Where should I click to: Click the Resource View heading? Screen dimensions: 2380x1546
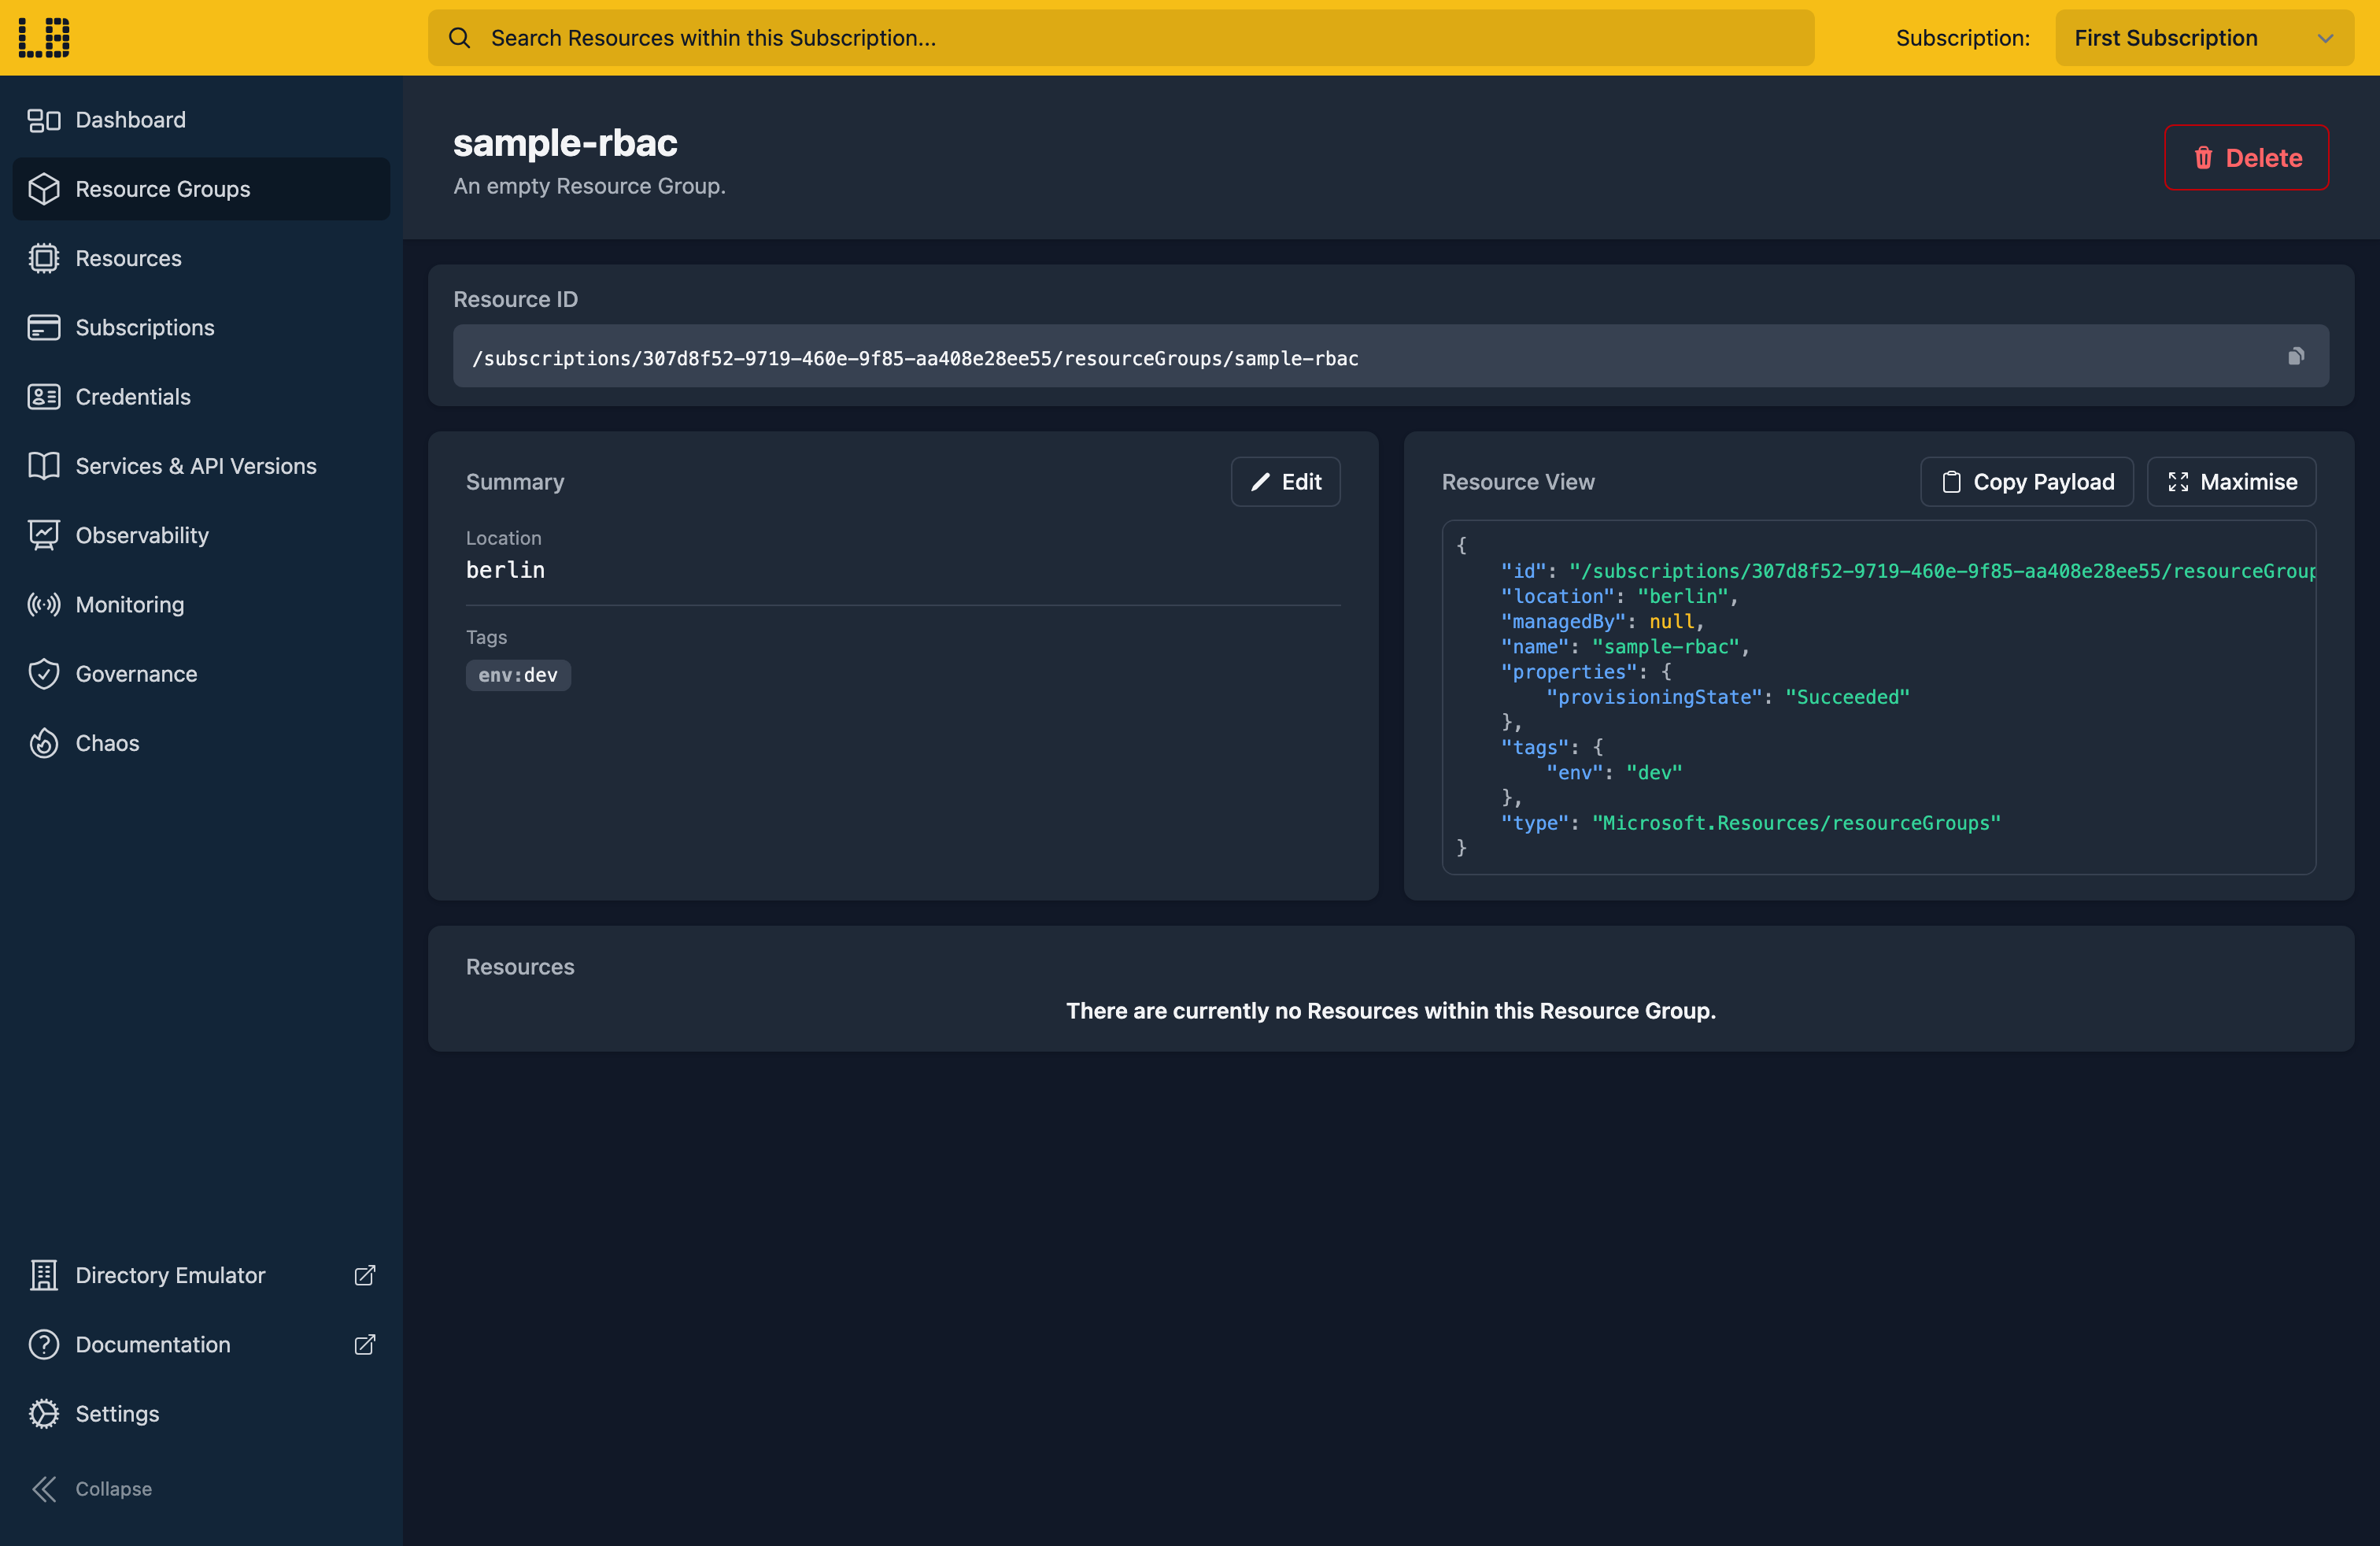pyautogui.click(x=1518, y=482)
